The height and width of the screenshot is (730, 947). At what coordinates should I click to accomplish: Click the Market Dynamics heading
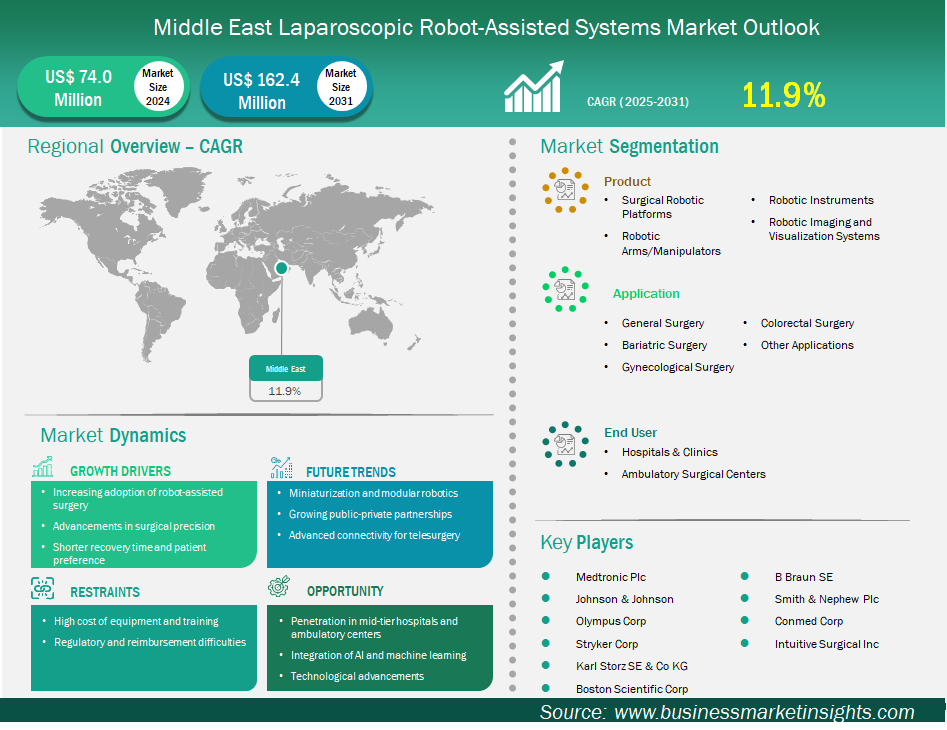(x=113, y=435)
